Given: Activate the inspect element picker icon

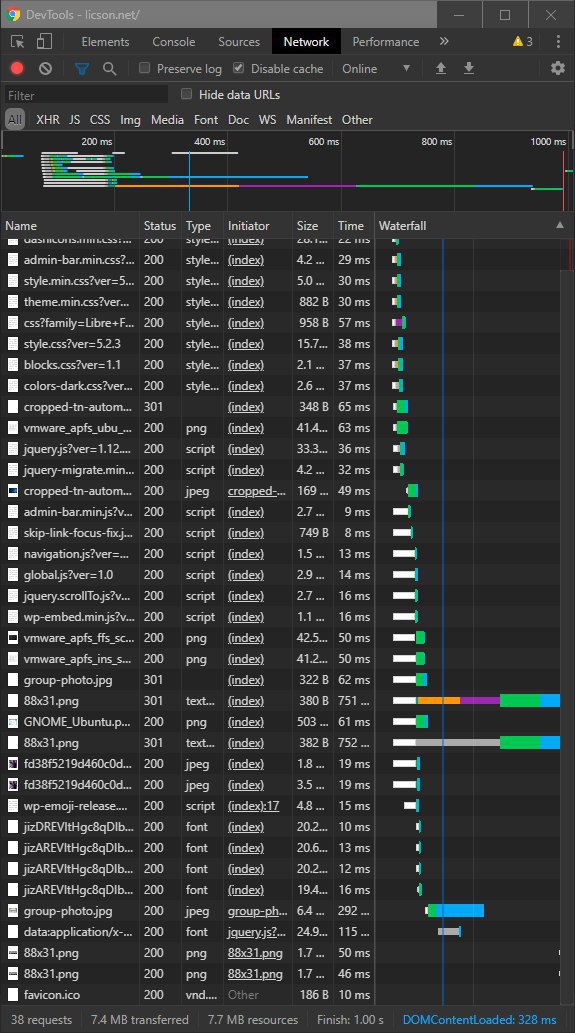Looking at the screenshot, I should point(18,42).
